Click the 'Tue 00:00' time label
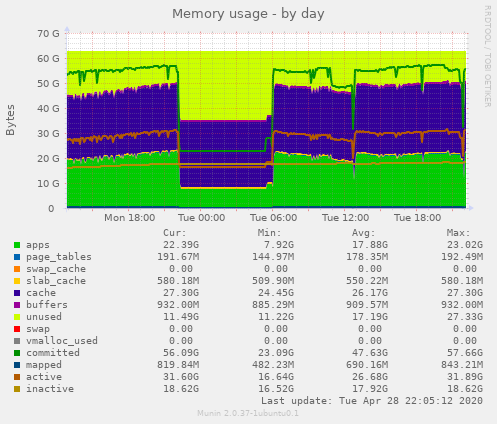The image size is (497, 424). pos(201,218)
